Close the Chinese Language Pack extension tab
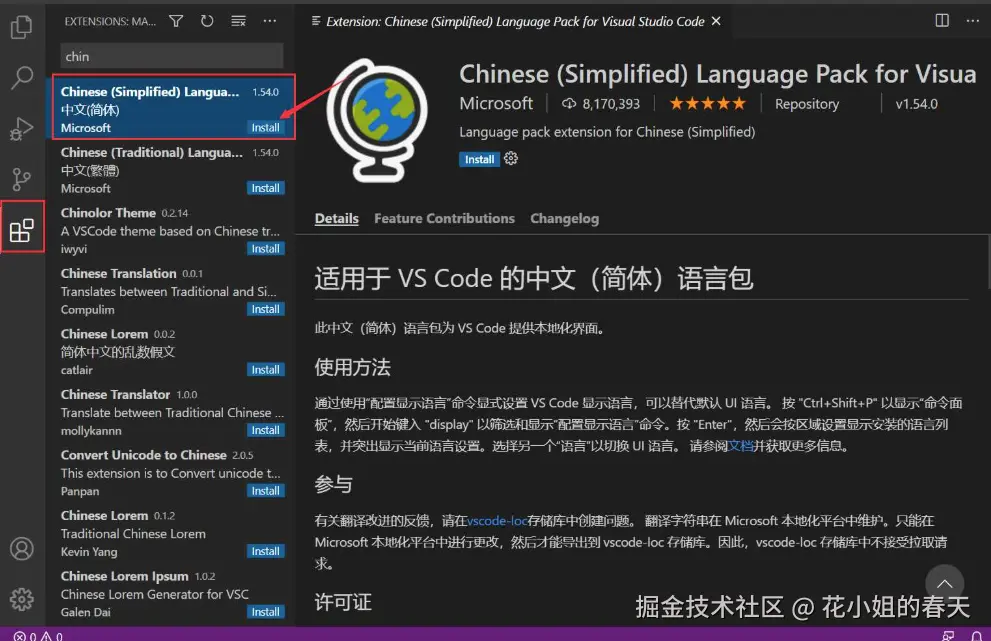Screen dimensions: 991x641 pos(716,21)
